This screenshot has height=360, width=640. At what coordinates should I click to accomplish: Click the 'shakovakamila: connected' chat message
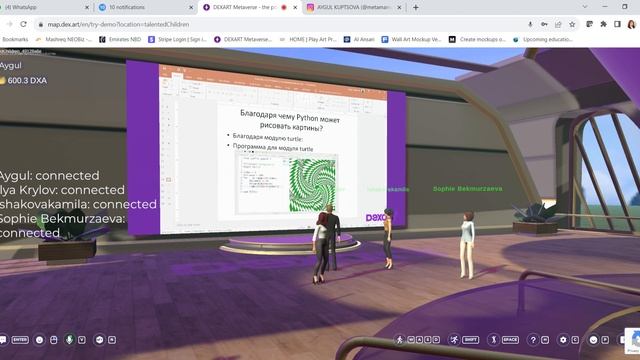pos(78,204)
